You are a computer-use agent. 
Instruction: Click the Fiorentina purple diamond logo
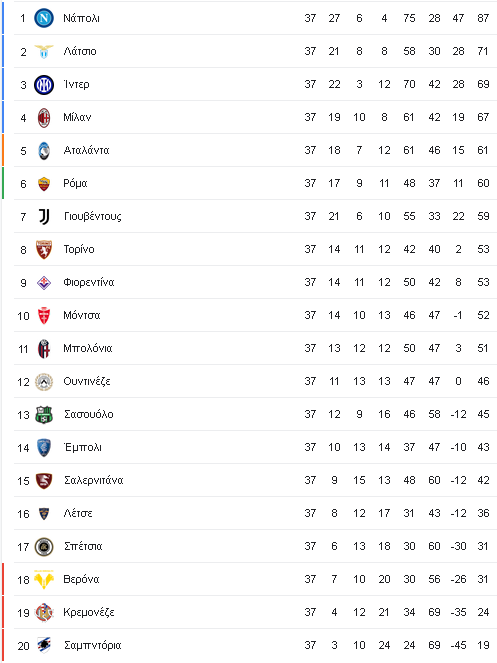pos(44,282)
